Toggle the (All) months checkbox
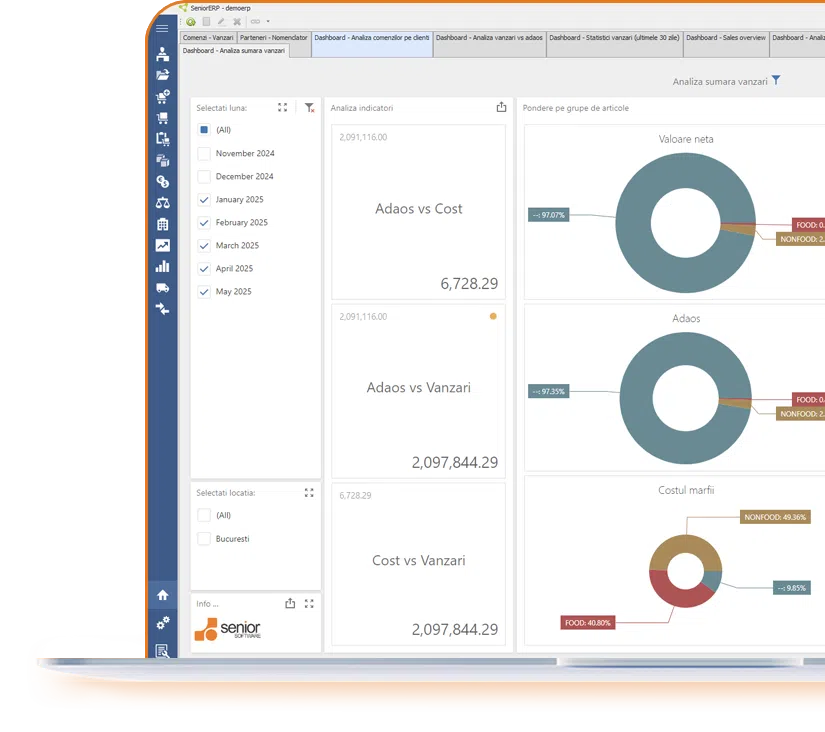Viewport: 825px width, 732px height. click(x=204, y=130)
